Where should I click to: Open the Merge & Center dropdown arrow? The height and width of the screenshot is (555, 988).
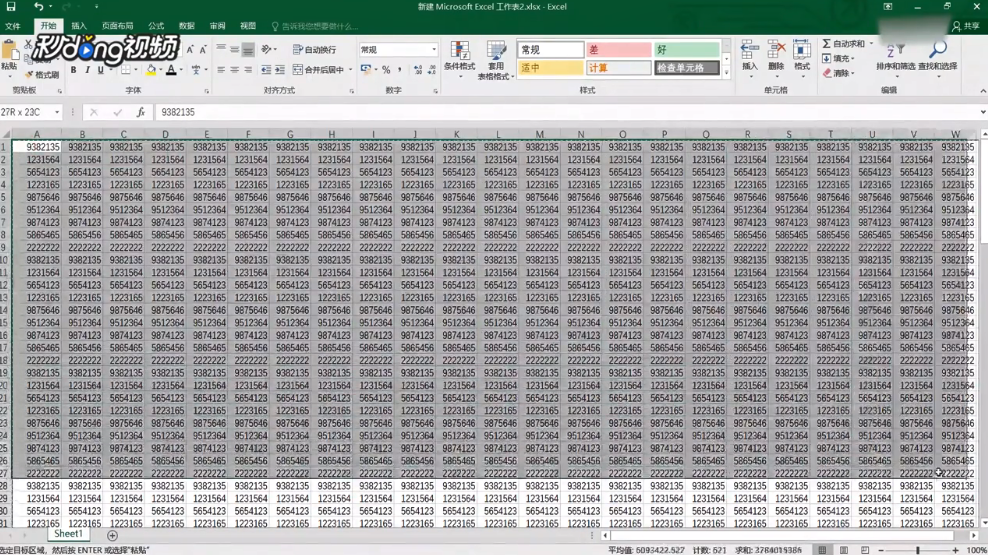(x=350, y=70)
